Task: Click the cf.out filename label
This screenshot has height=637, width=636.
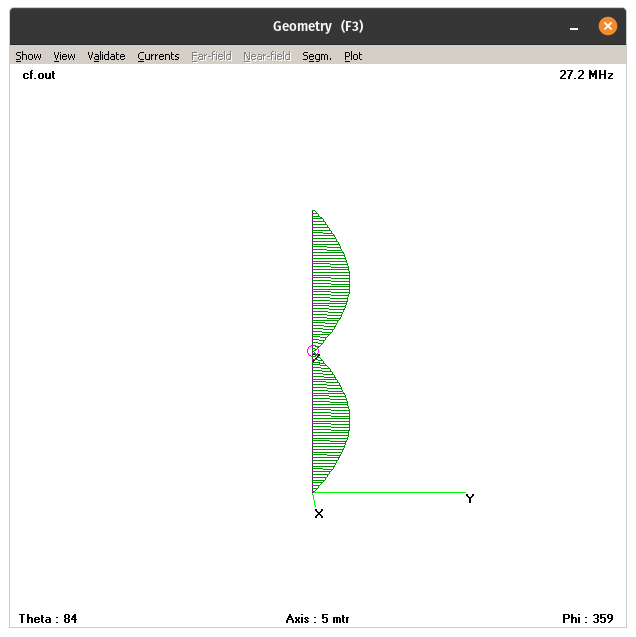Action: tap(39, 75)
